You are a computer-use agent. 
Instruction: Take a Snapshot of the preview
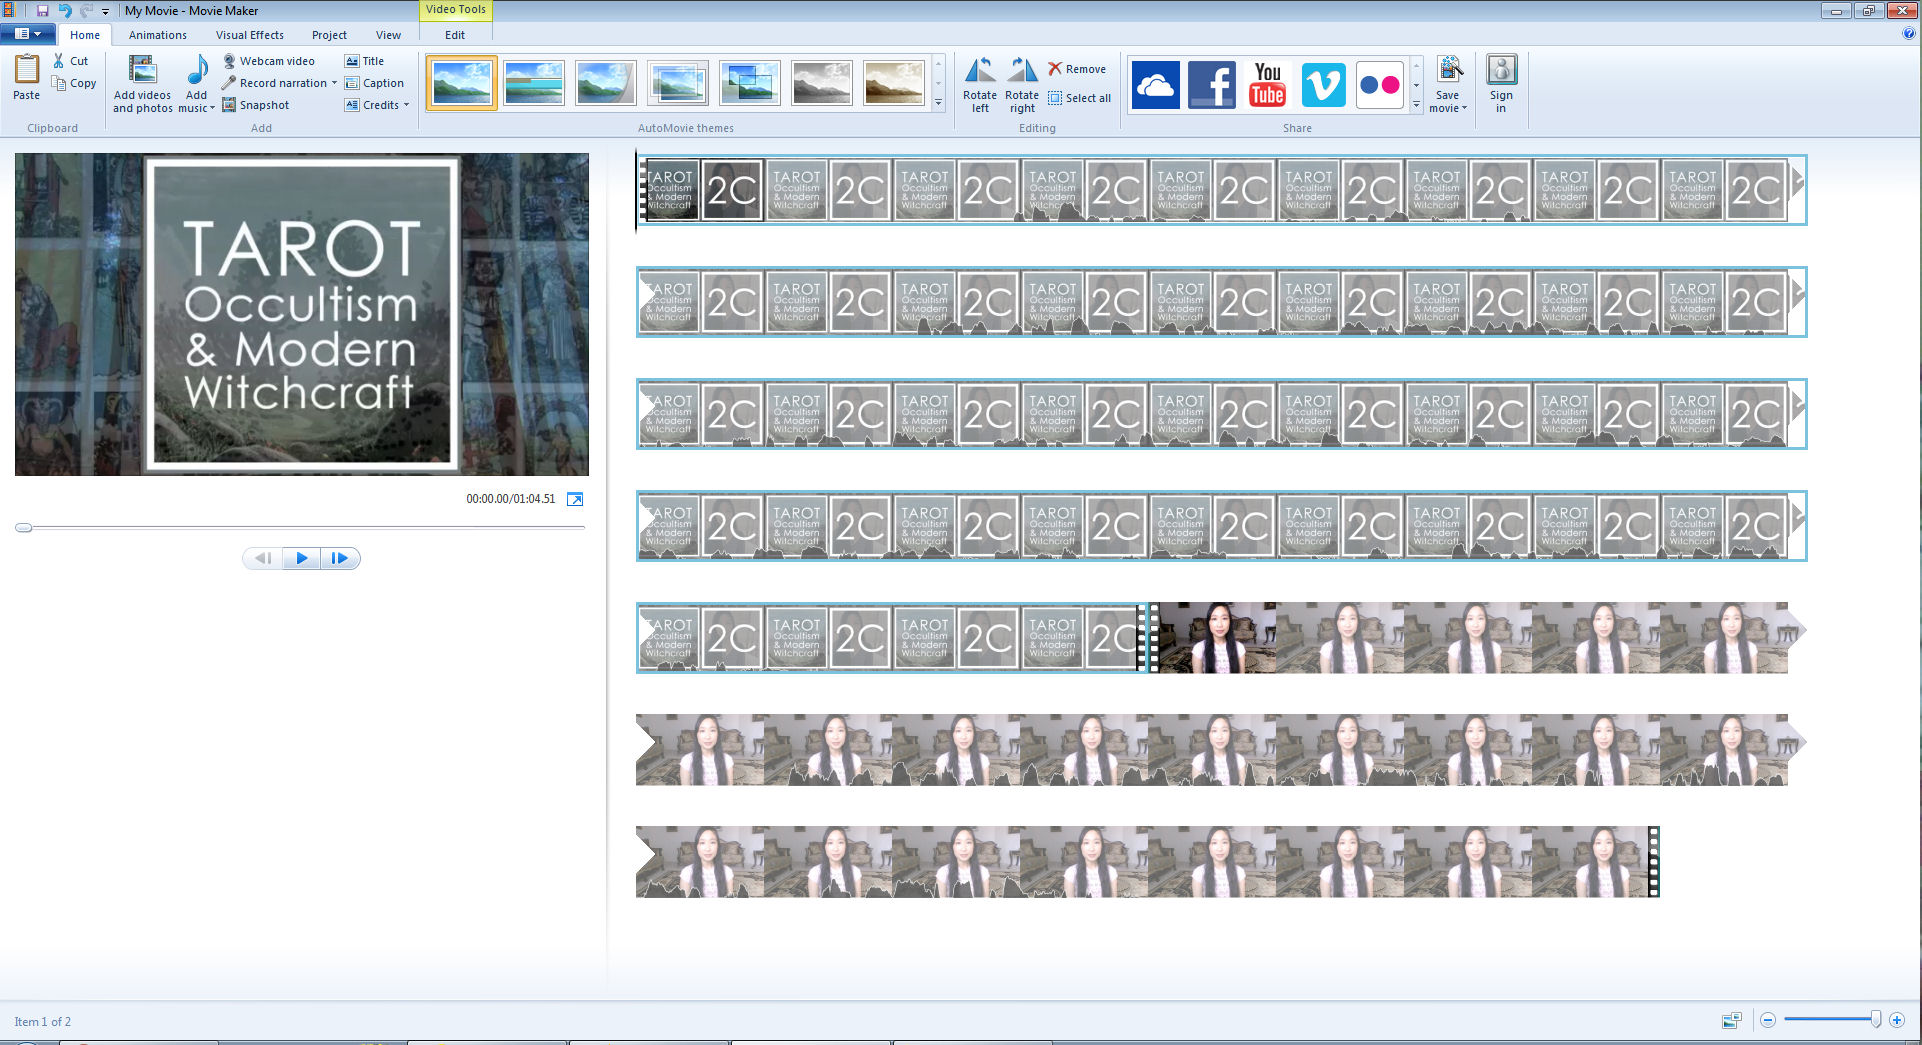pyautogui.click(x=256, y=105)
